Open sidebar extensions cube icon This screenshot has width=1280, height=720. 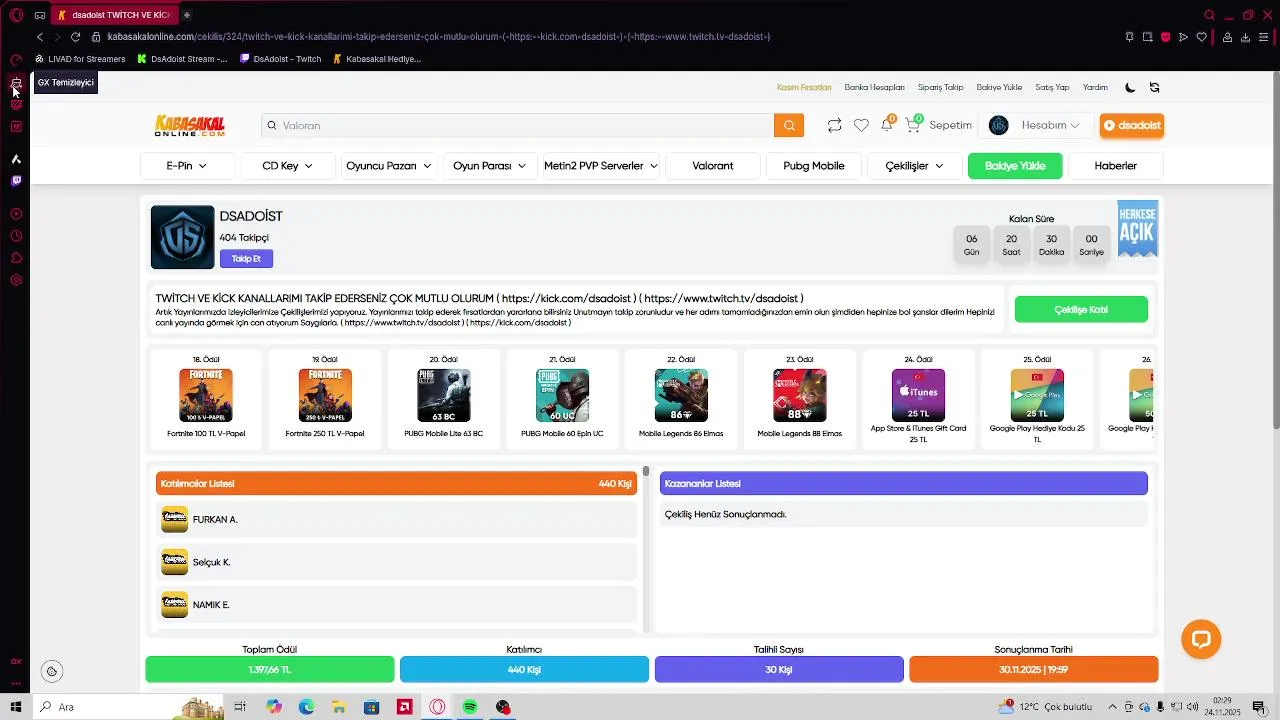(16, 258)
